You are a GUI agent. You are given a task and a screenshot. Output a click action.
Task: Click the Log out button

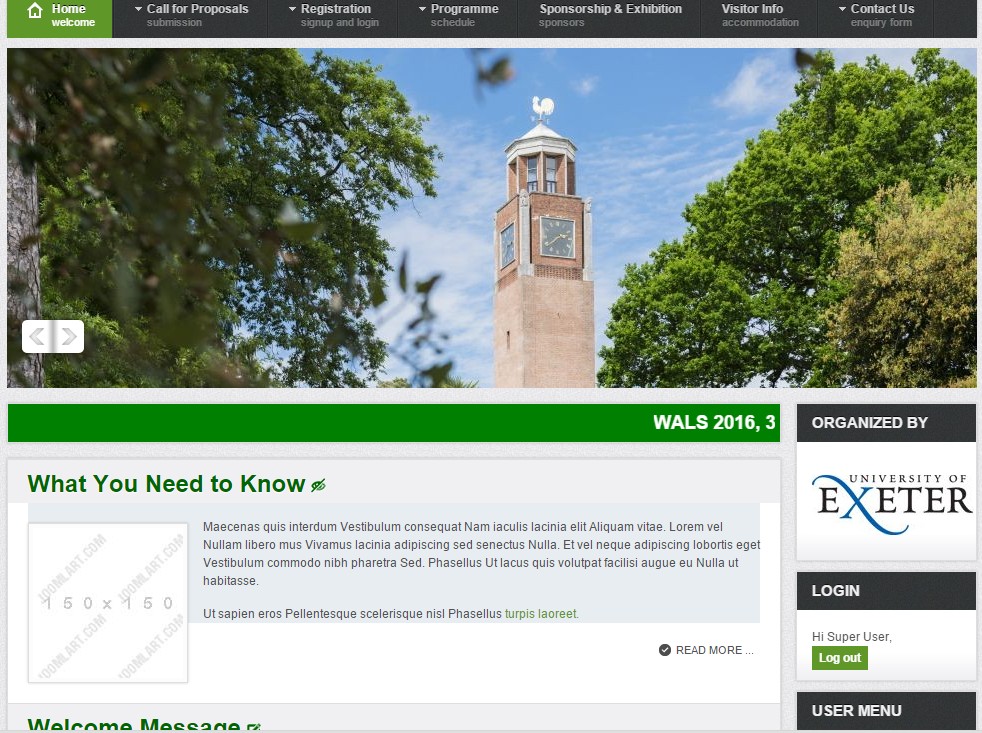click(x=839, y=658)
